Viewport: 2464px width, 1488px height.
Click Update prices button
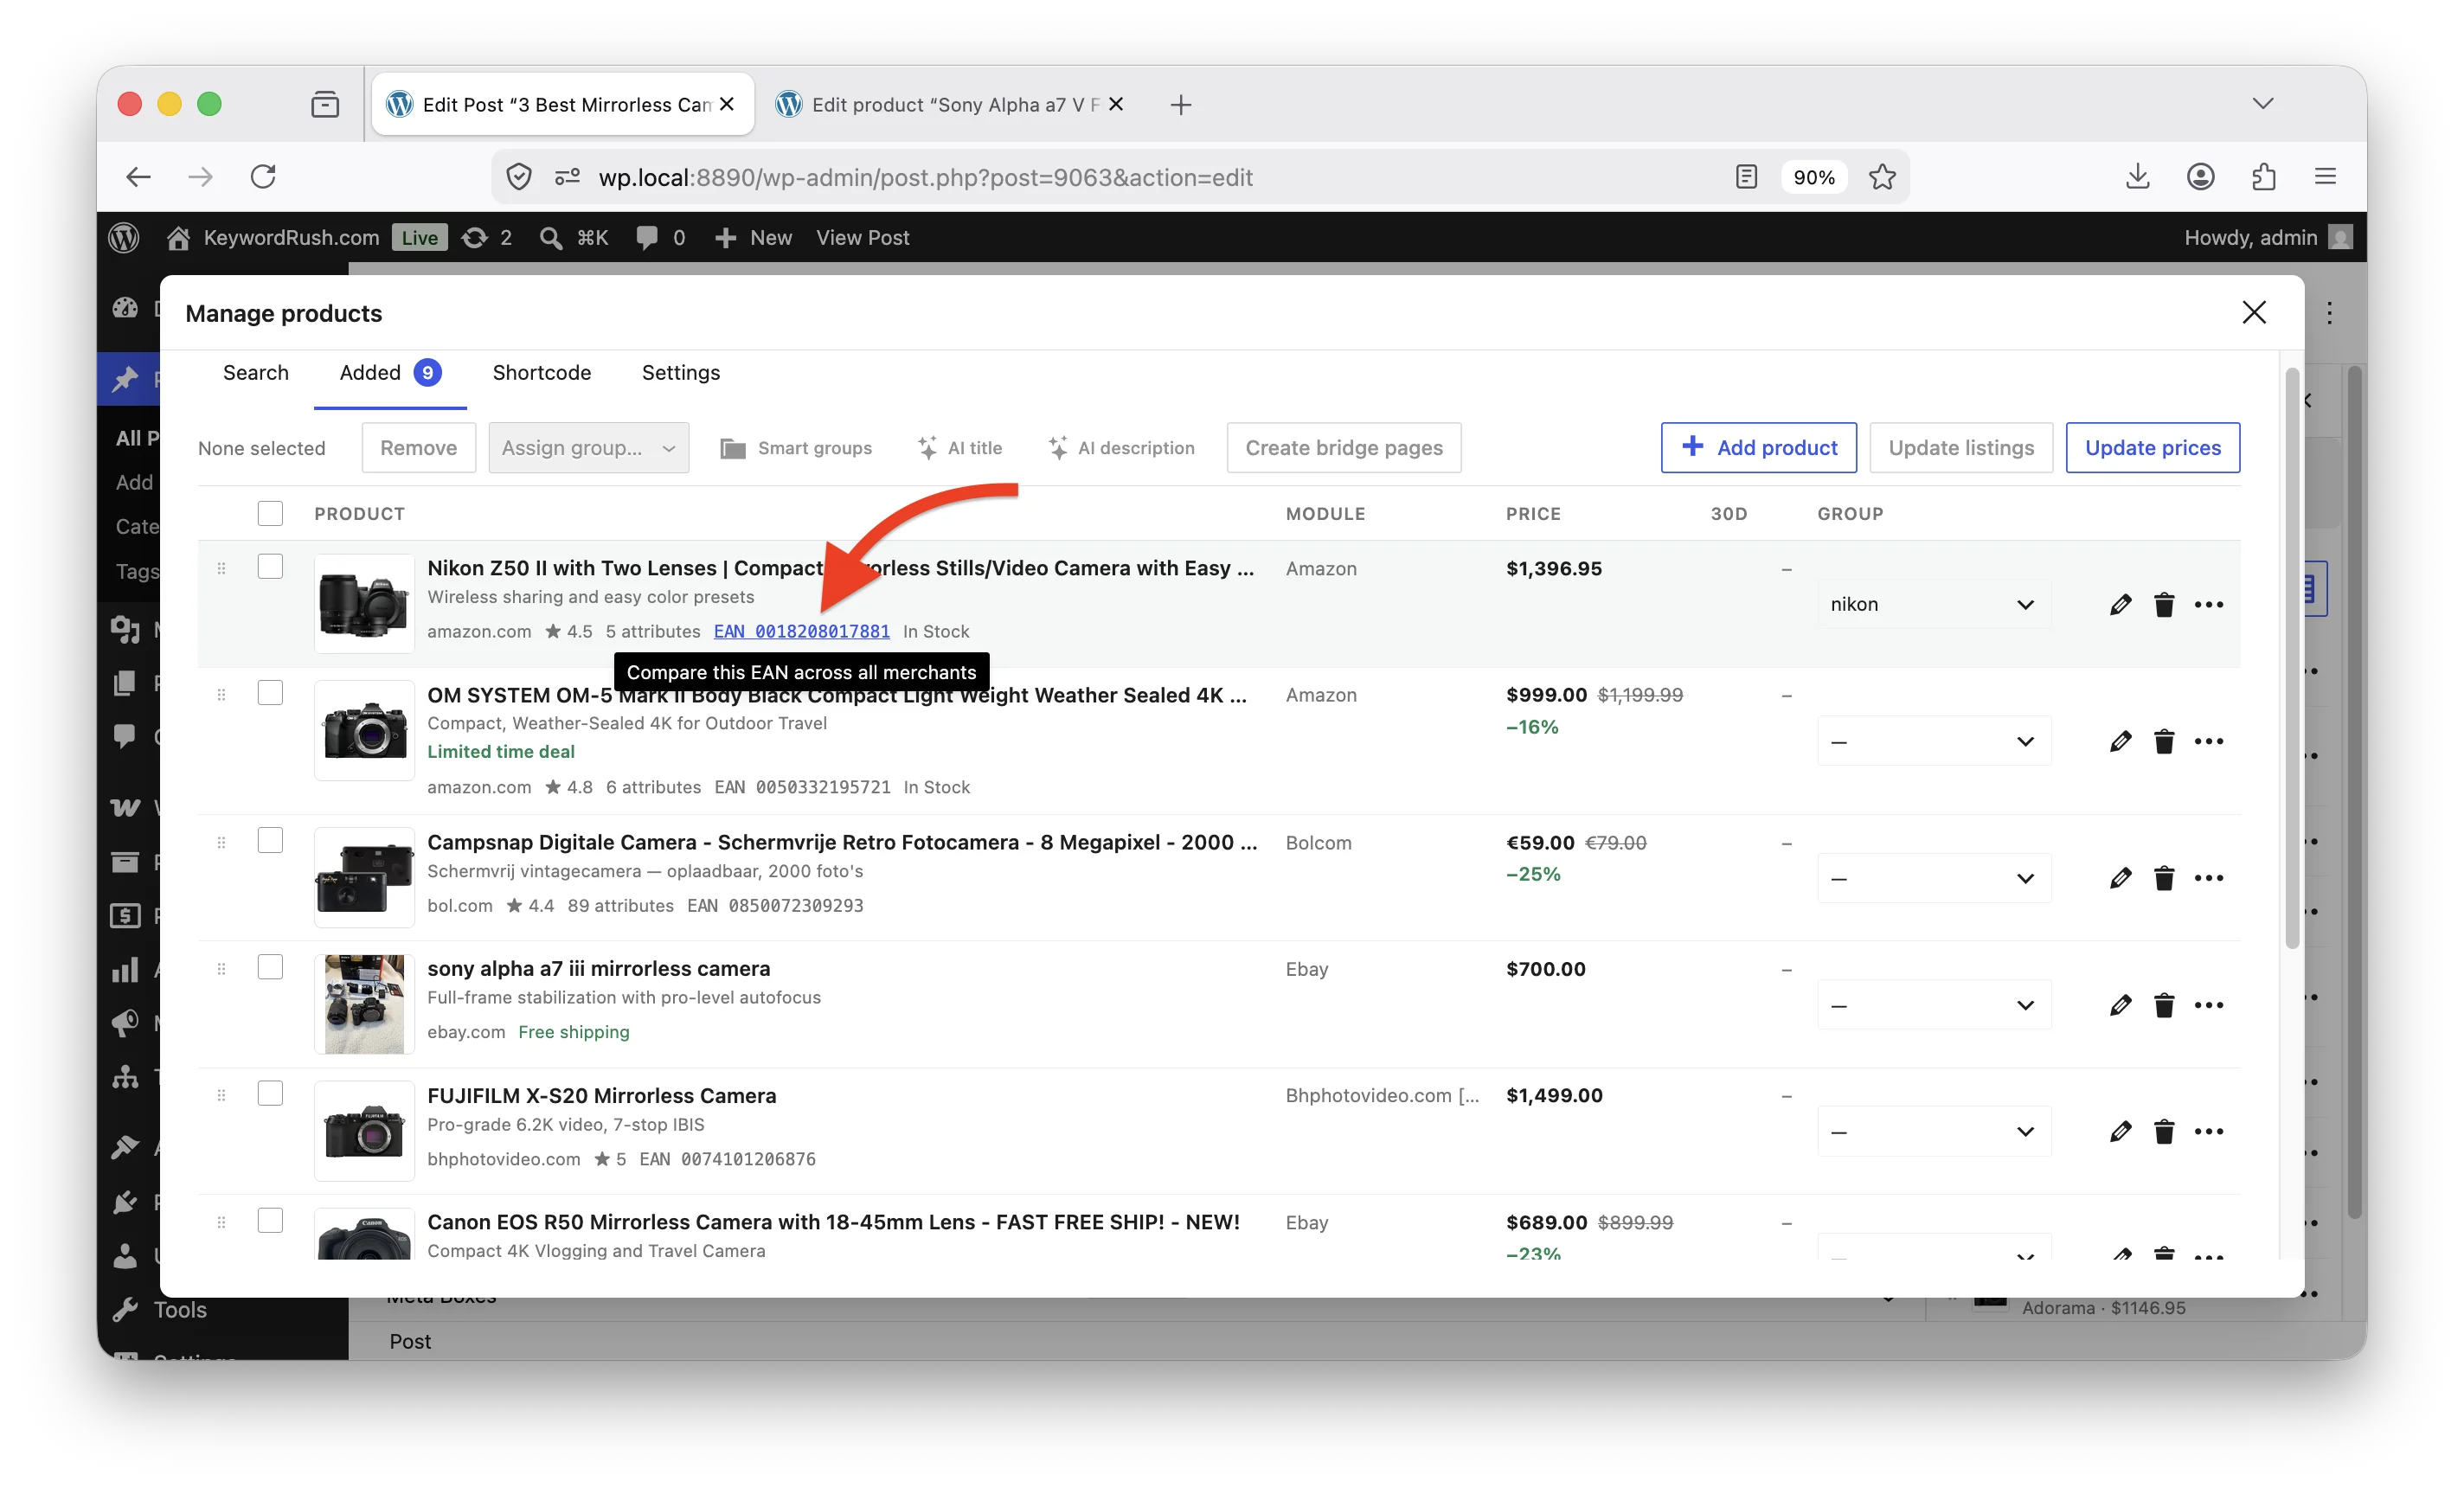tap(2152, 447)
